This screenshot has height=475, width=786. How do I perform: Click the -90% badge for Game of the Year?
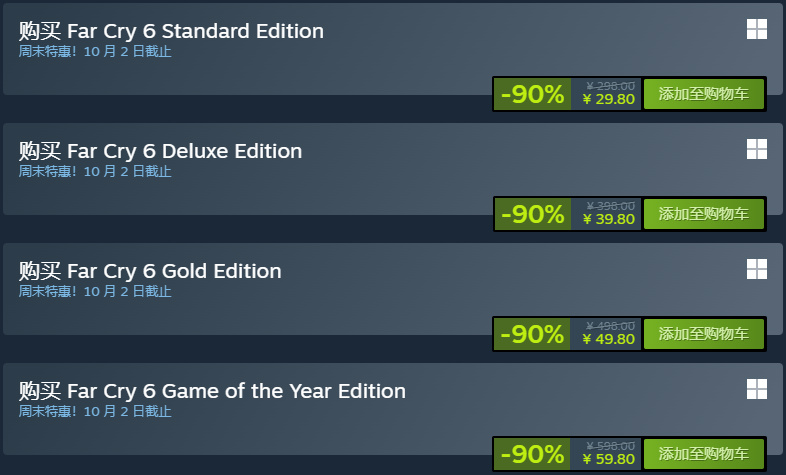pyautogui.click(x=532, y=454)
